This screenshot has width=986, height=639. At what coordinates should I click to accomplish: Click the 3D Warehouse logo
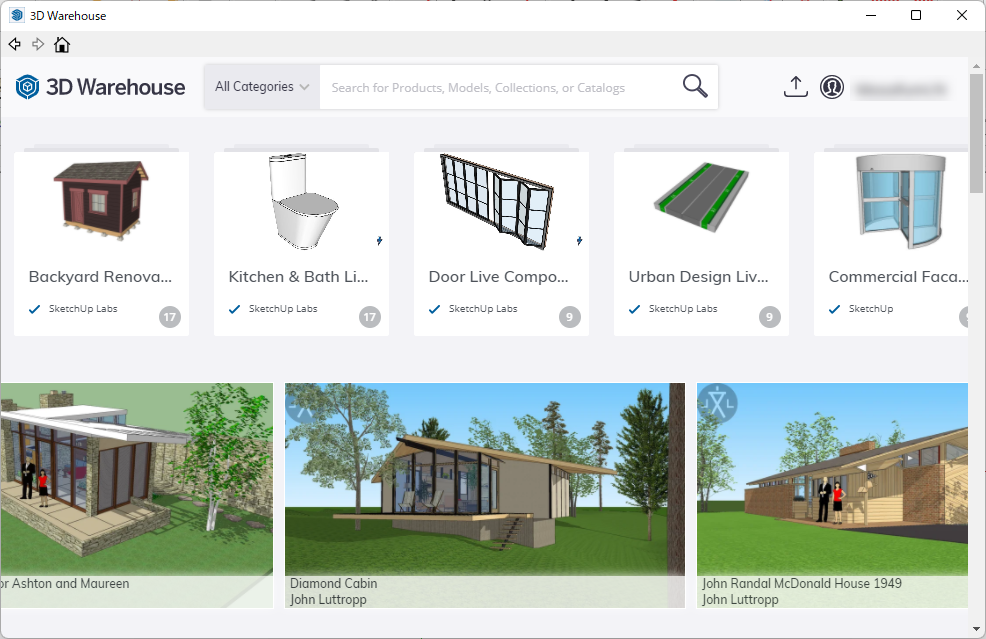(x=100, y=87)
